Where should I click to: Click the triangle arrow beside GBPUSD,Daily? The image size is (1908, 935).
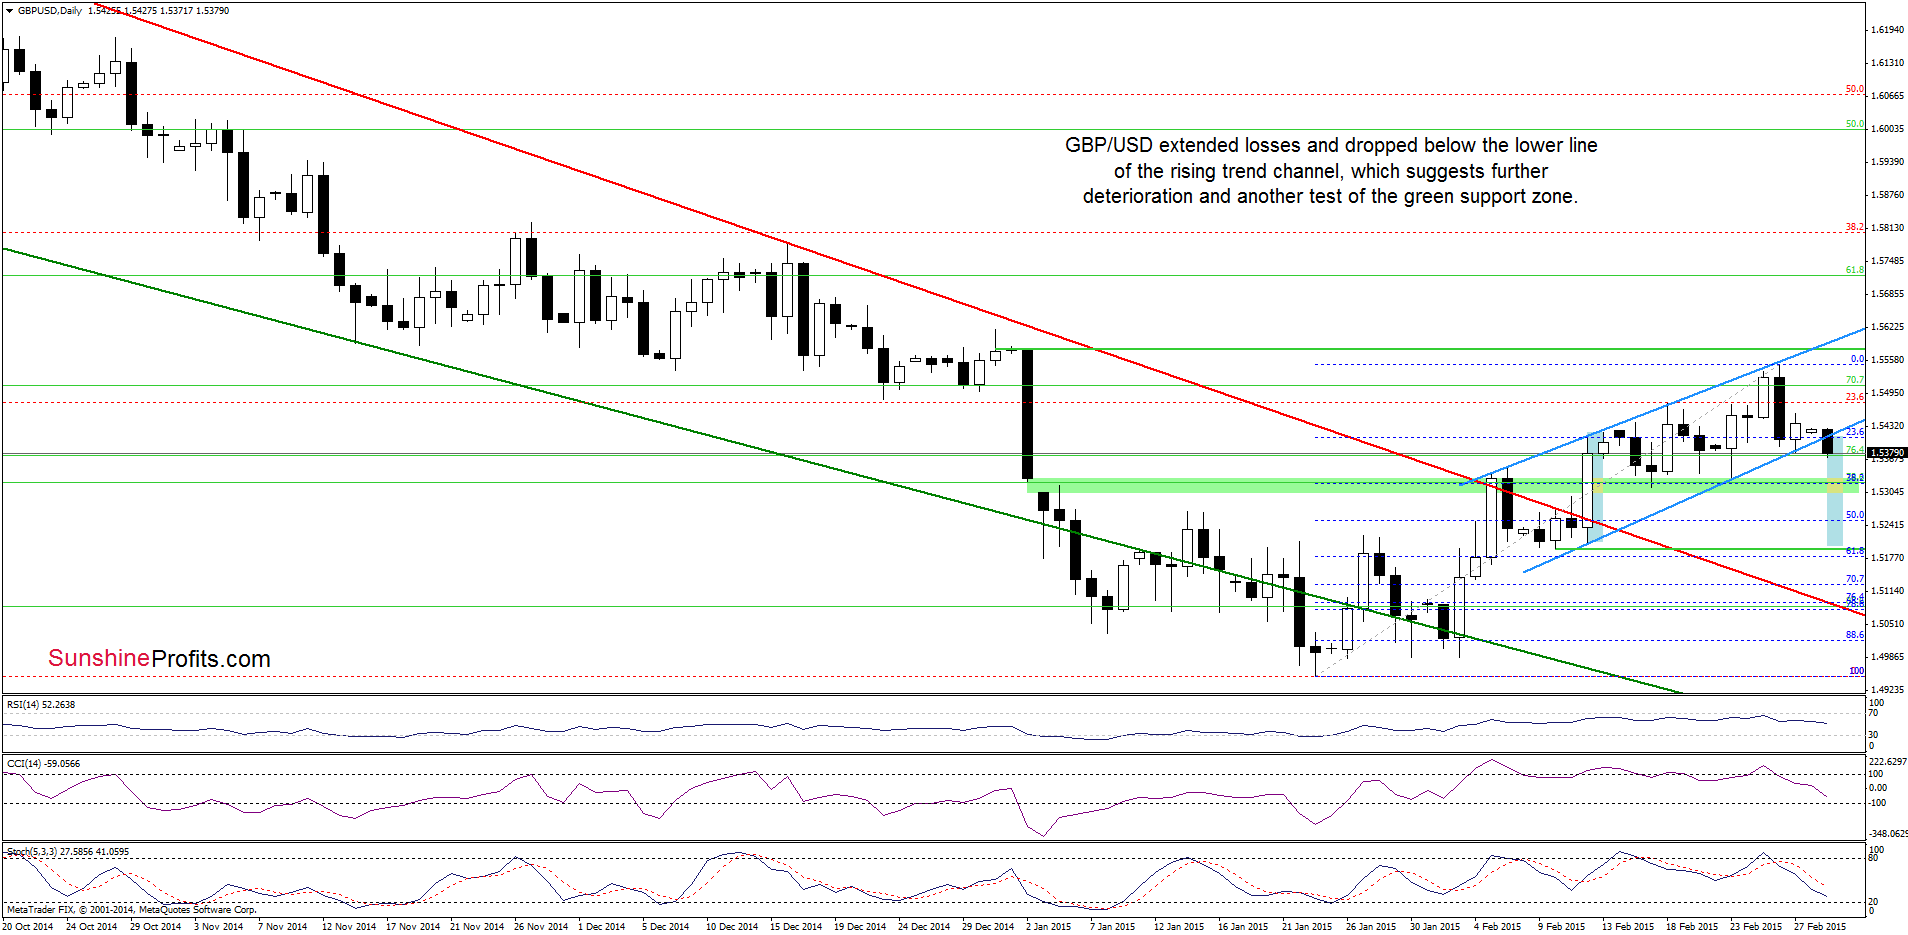(x=9, y=11)
